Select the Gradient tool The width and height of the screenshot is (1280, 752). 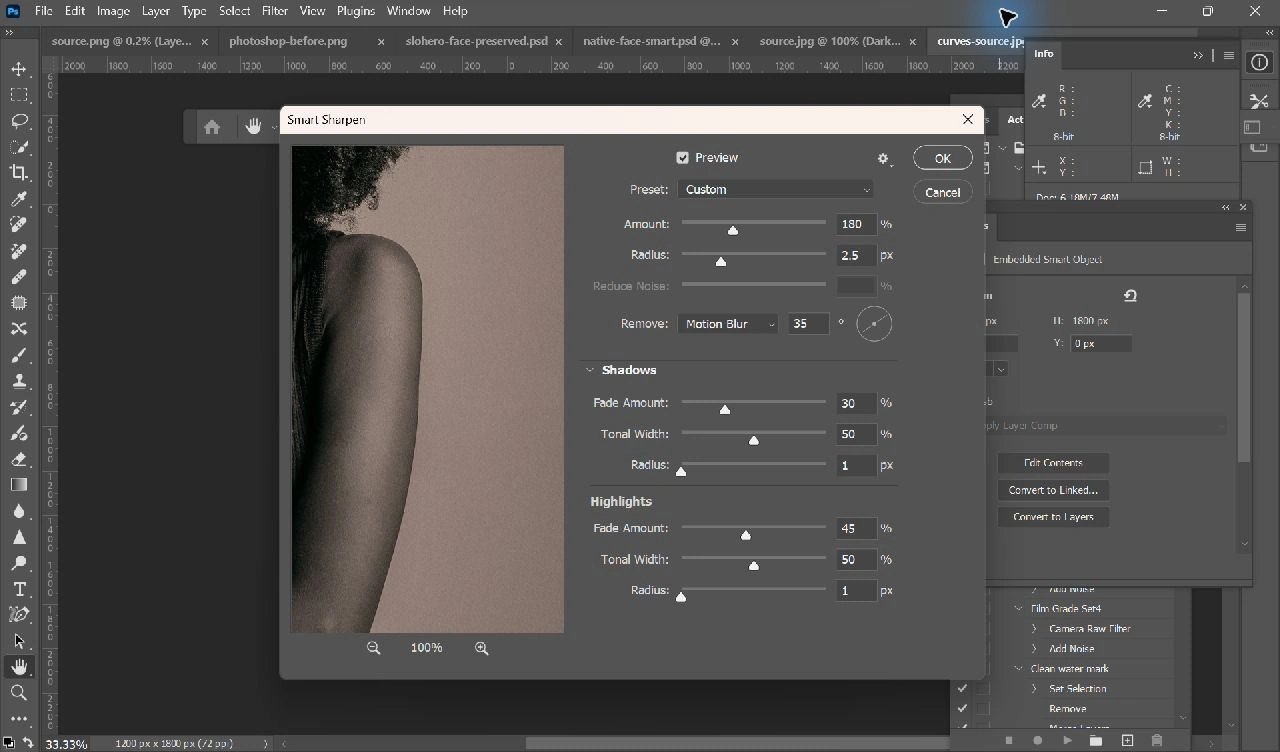19,485
